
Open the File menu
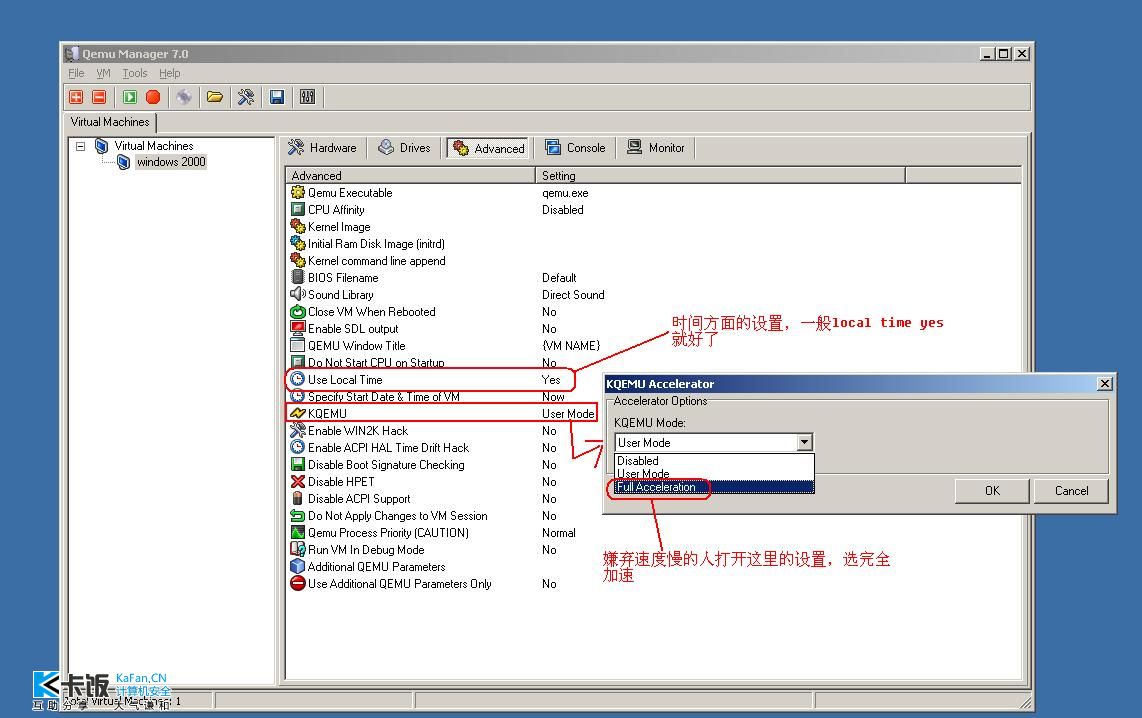coord(76,73)
